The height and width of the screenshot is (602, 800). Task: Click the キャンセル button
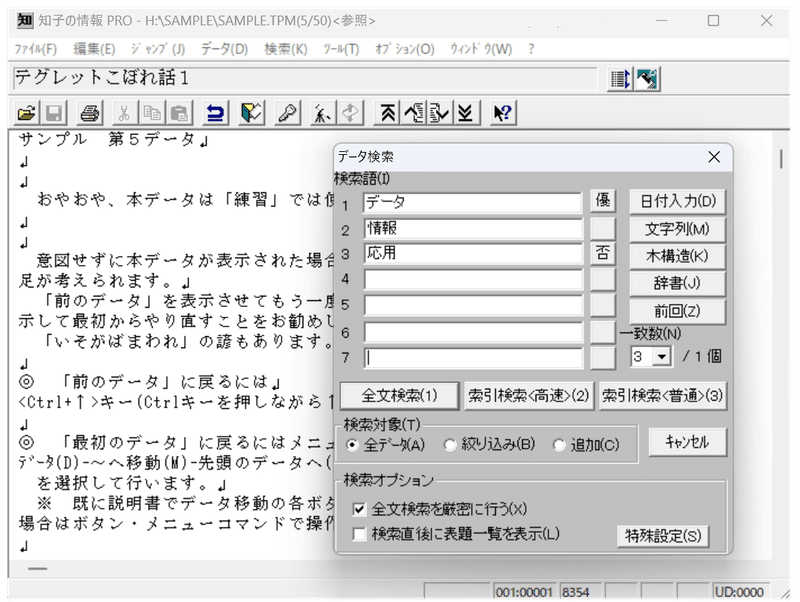click(x=687, y=442)
